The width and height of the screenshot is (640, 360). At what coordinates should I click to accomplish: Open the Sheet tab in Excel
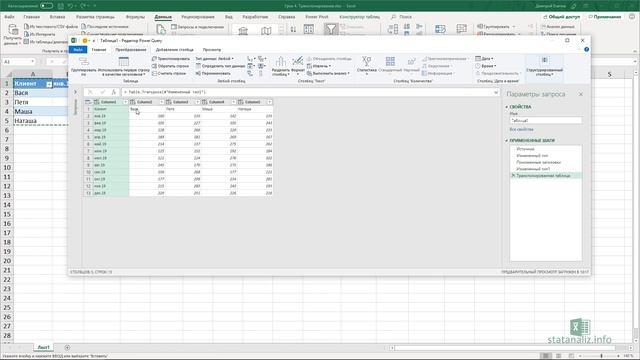pos(43,347)
